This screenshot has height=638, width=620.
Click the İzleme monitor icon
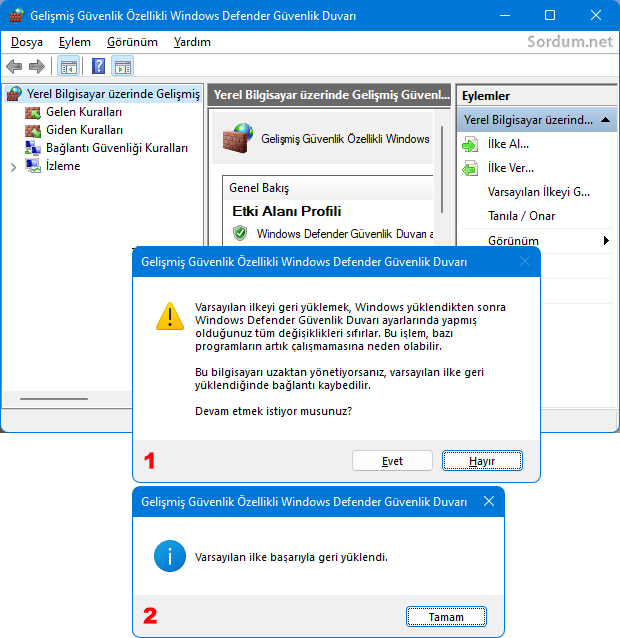33,166
